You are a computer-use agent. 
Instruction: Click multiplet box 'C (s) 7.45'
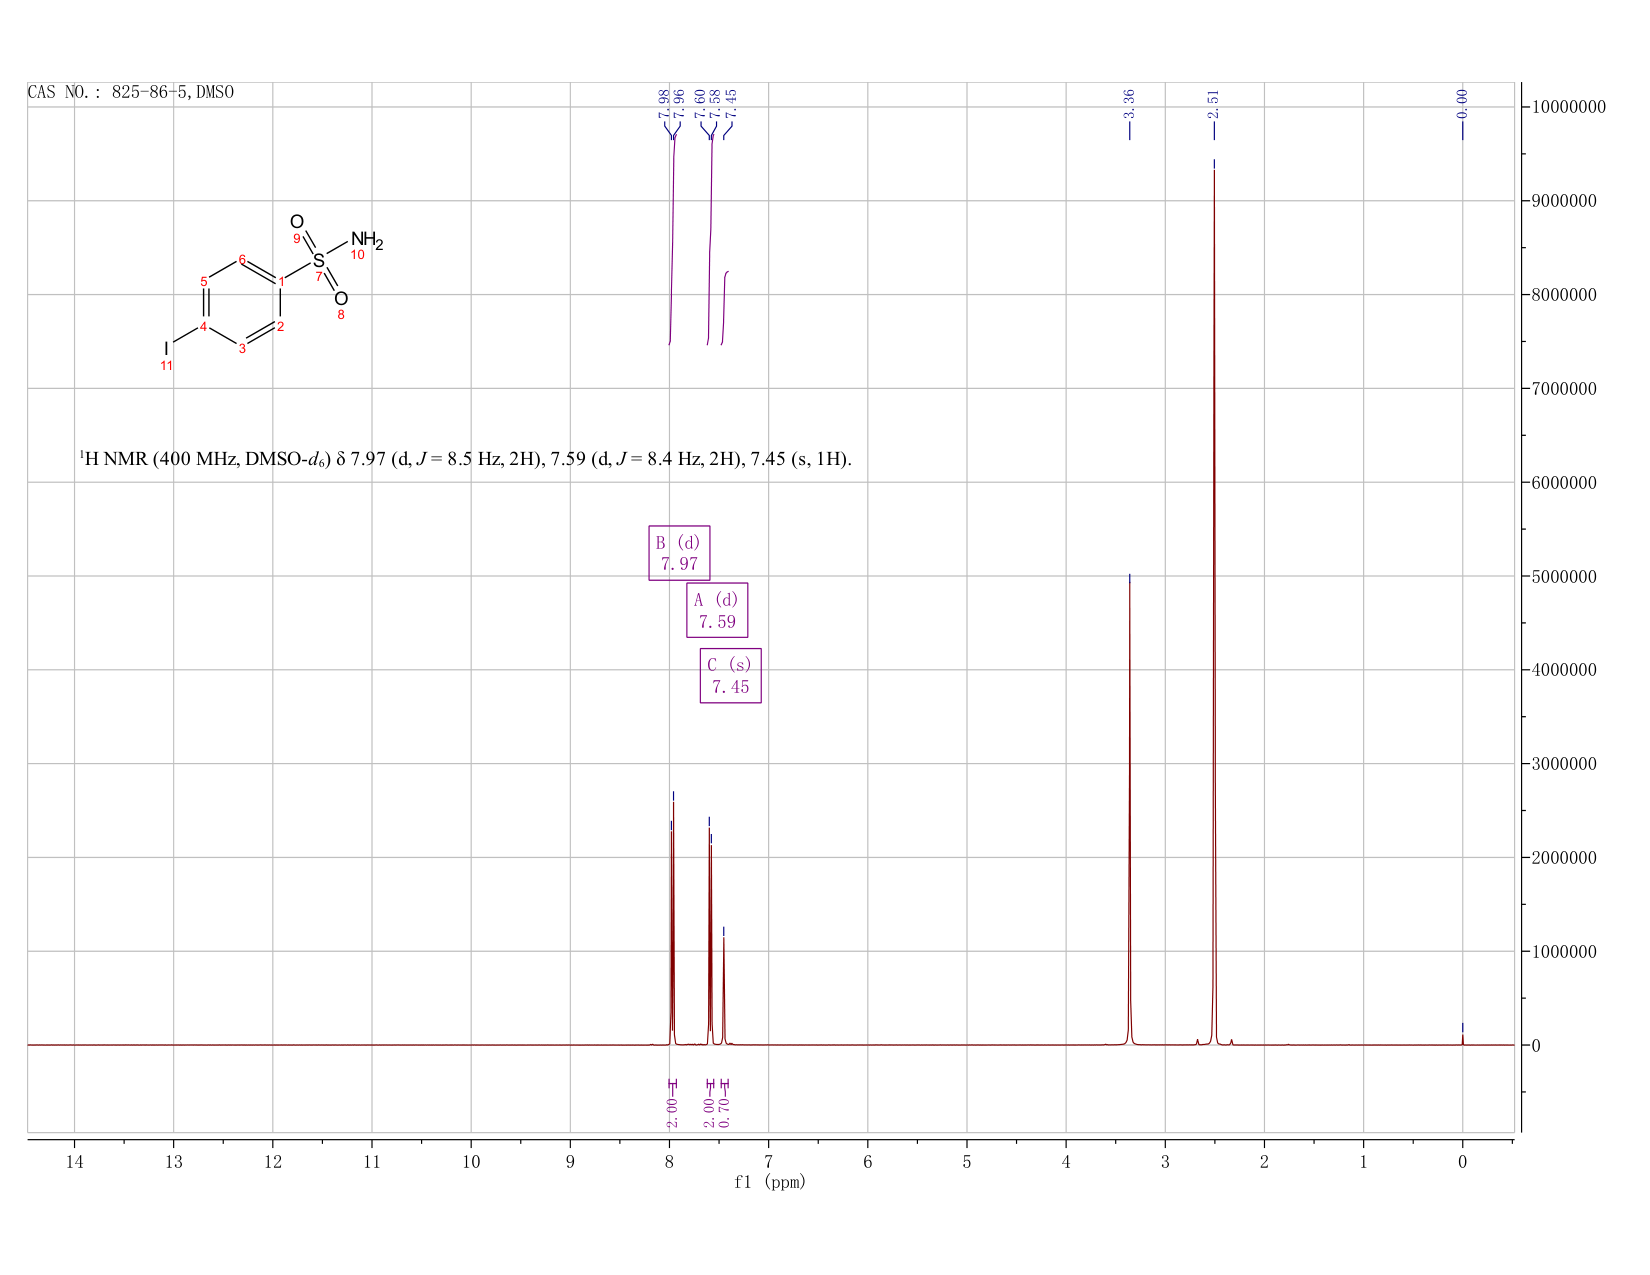click(x=730, y=676)
